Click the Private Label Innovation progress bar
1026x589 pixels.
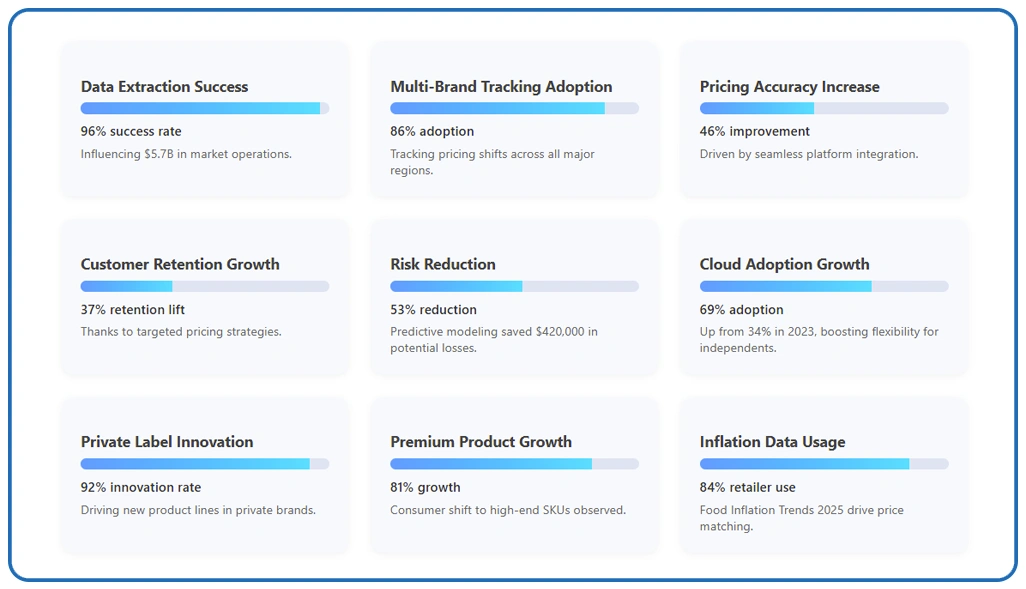click(x=205, y=464)
